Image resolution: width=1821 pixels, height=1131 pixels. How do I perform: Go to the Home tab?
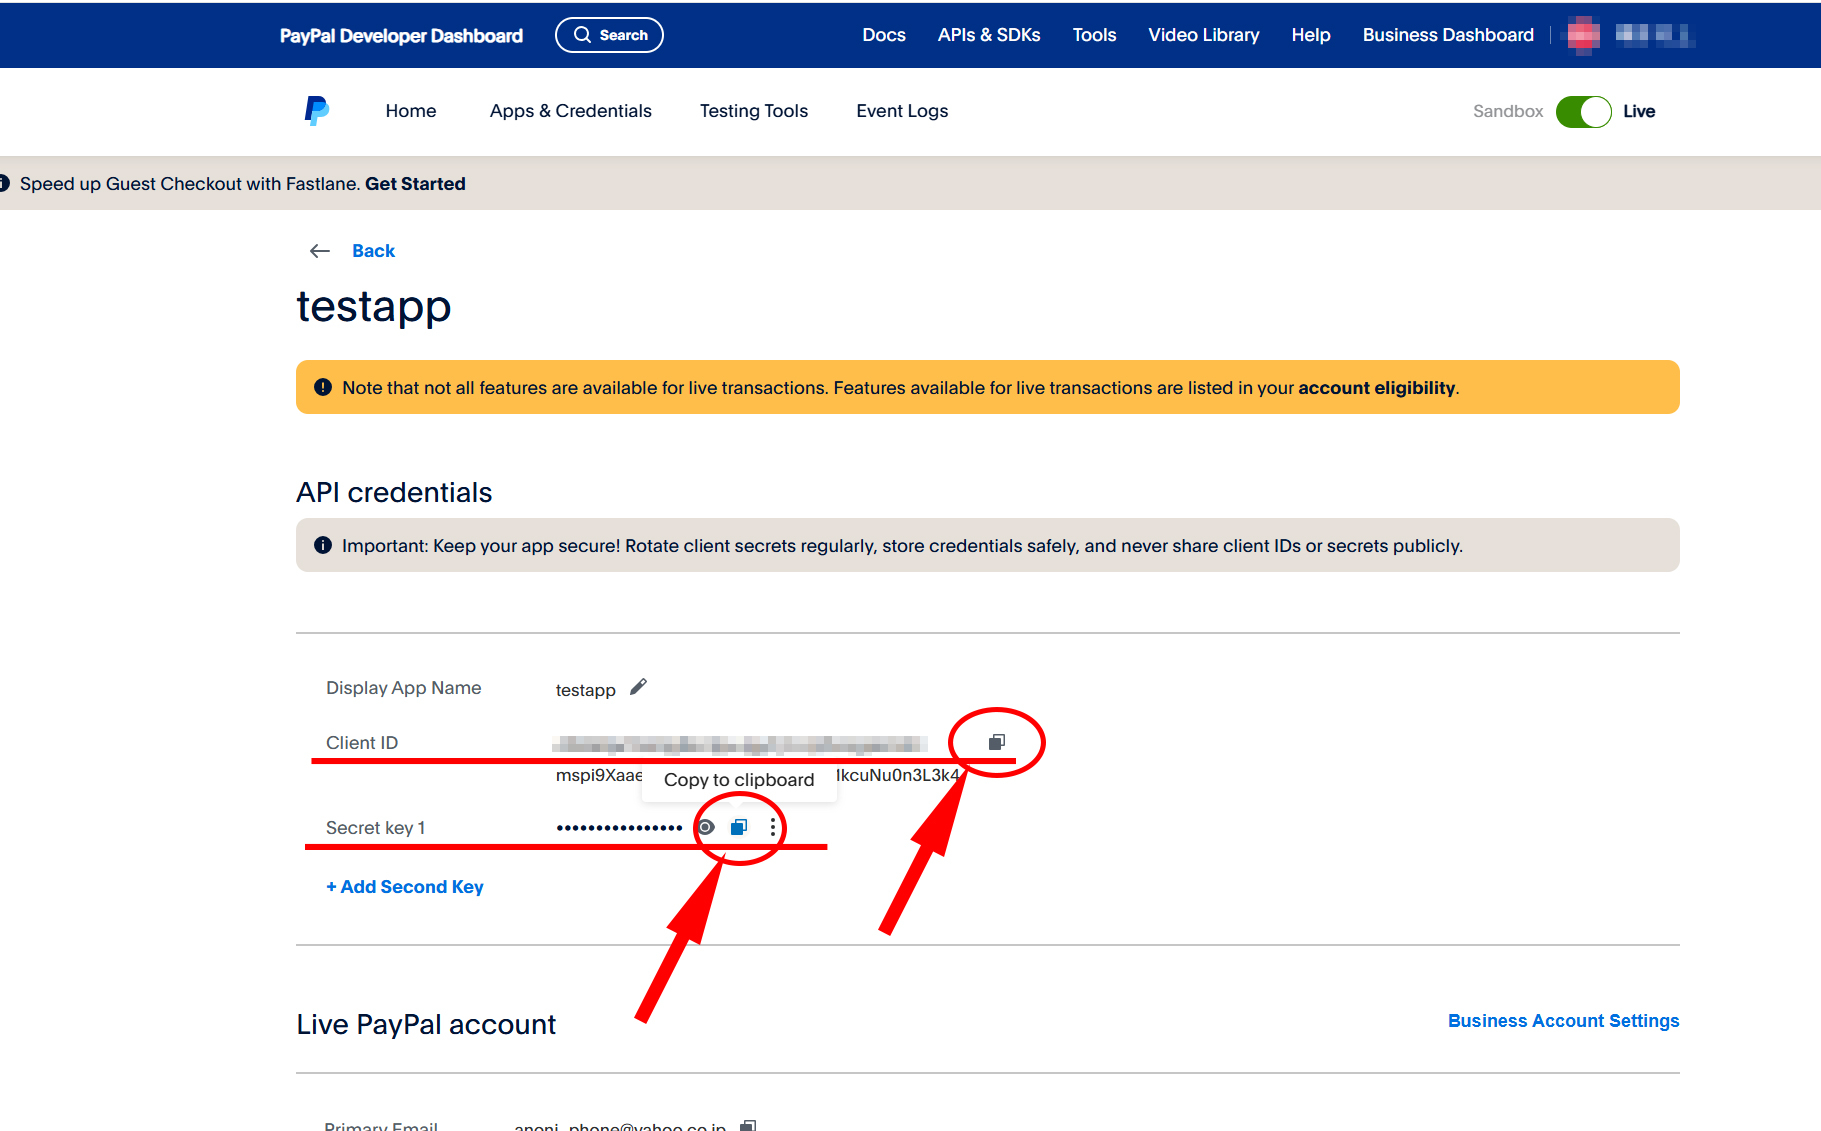[411, 111]
